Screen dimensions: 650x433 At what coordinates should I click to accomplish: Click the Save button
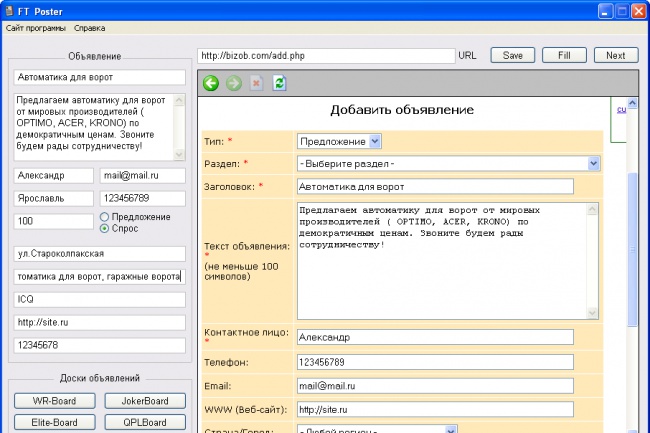(x=512, y=56)
